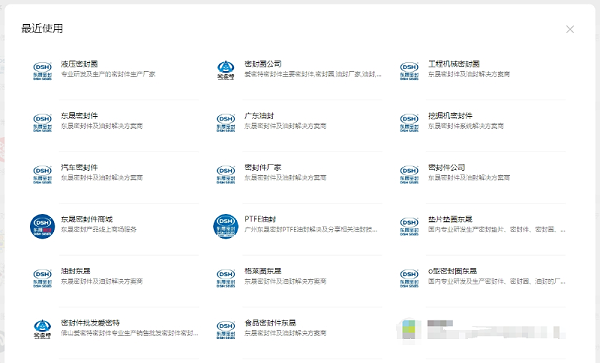Open the 广东油封 title
Screen dimensions: 600x363
coord(259,116)
